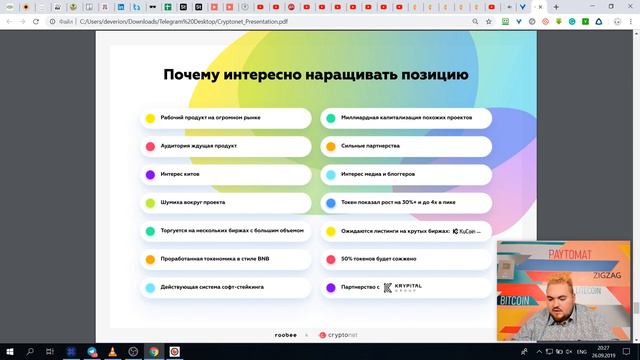Click the cryptonet logo in the footer
Viewport: 640px width, 360px height.
pos(338,335)
